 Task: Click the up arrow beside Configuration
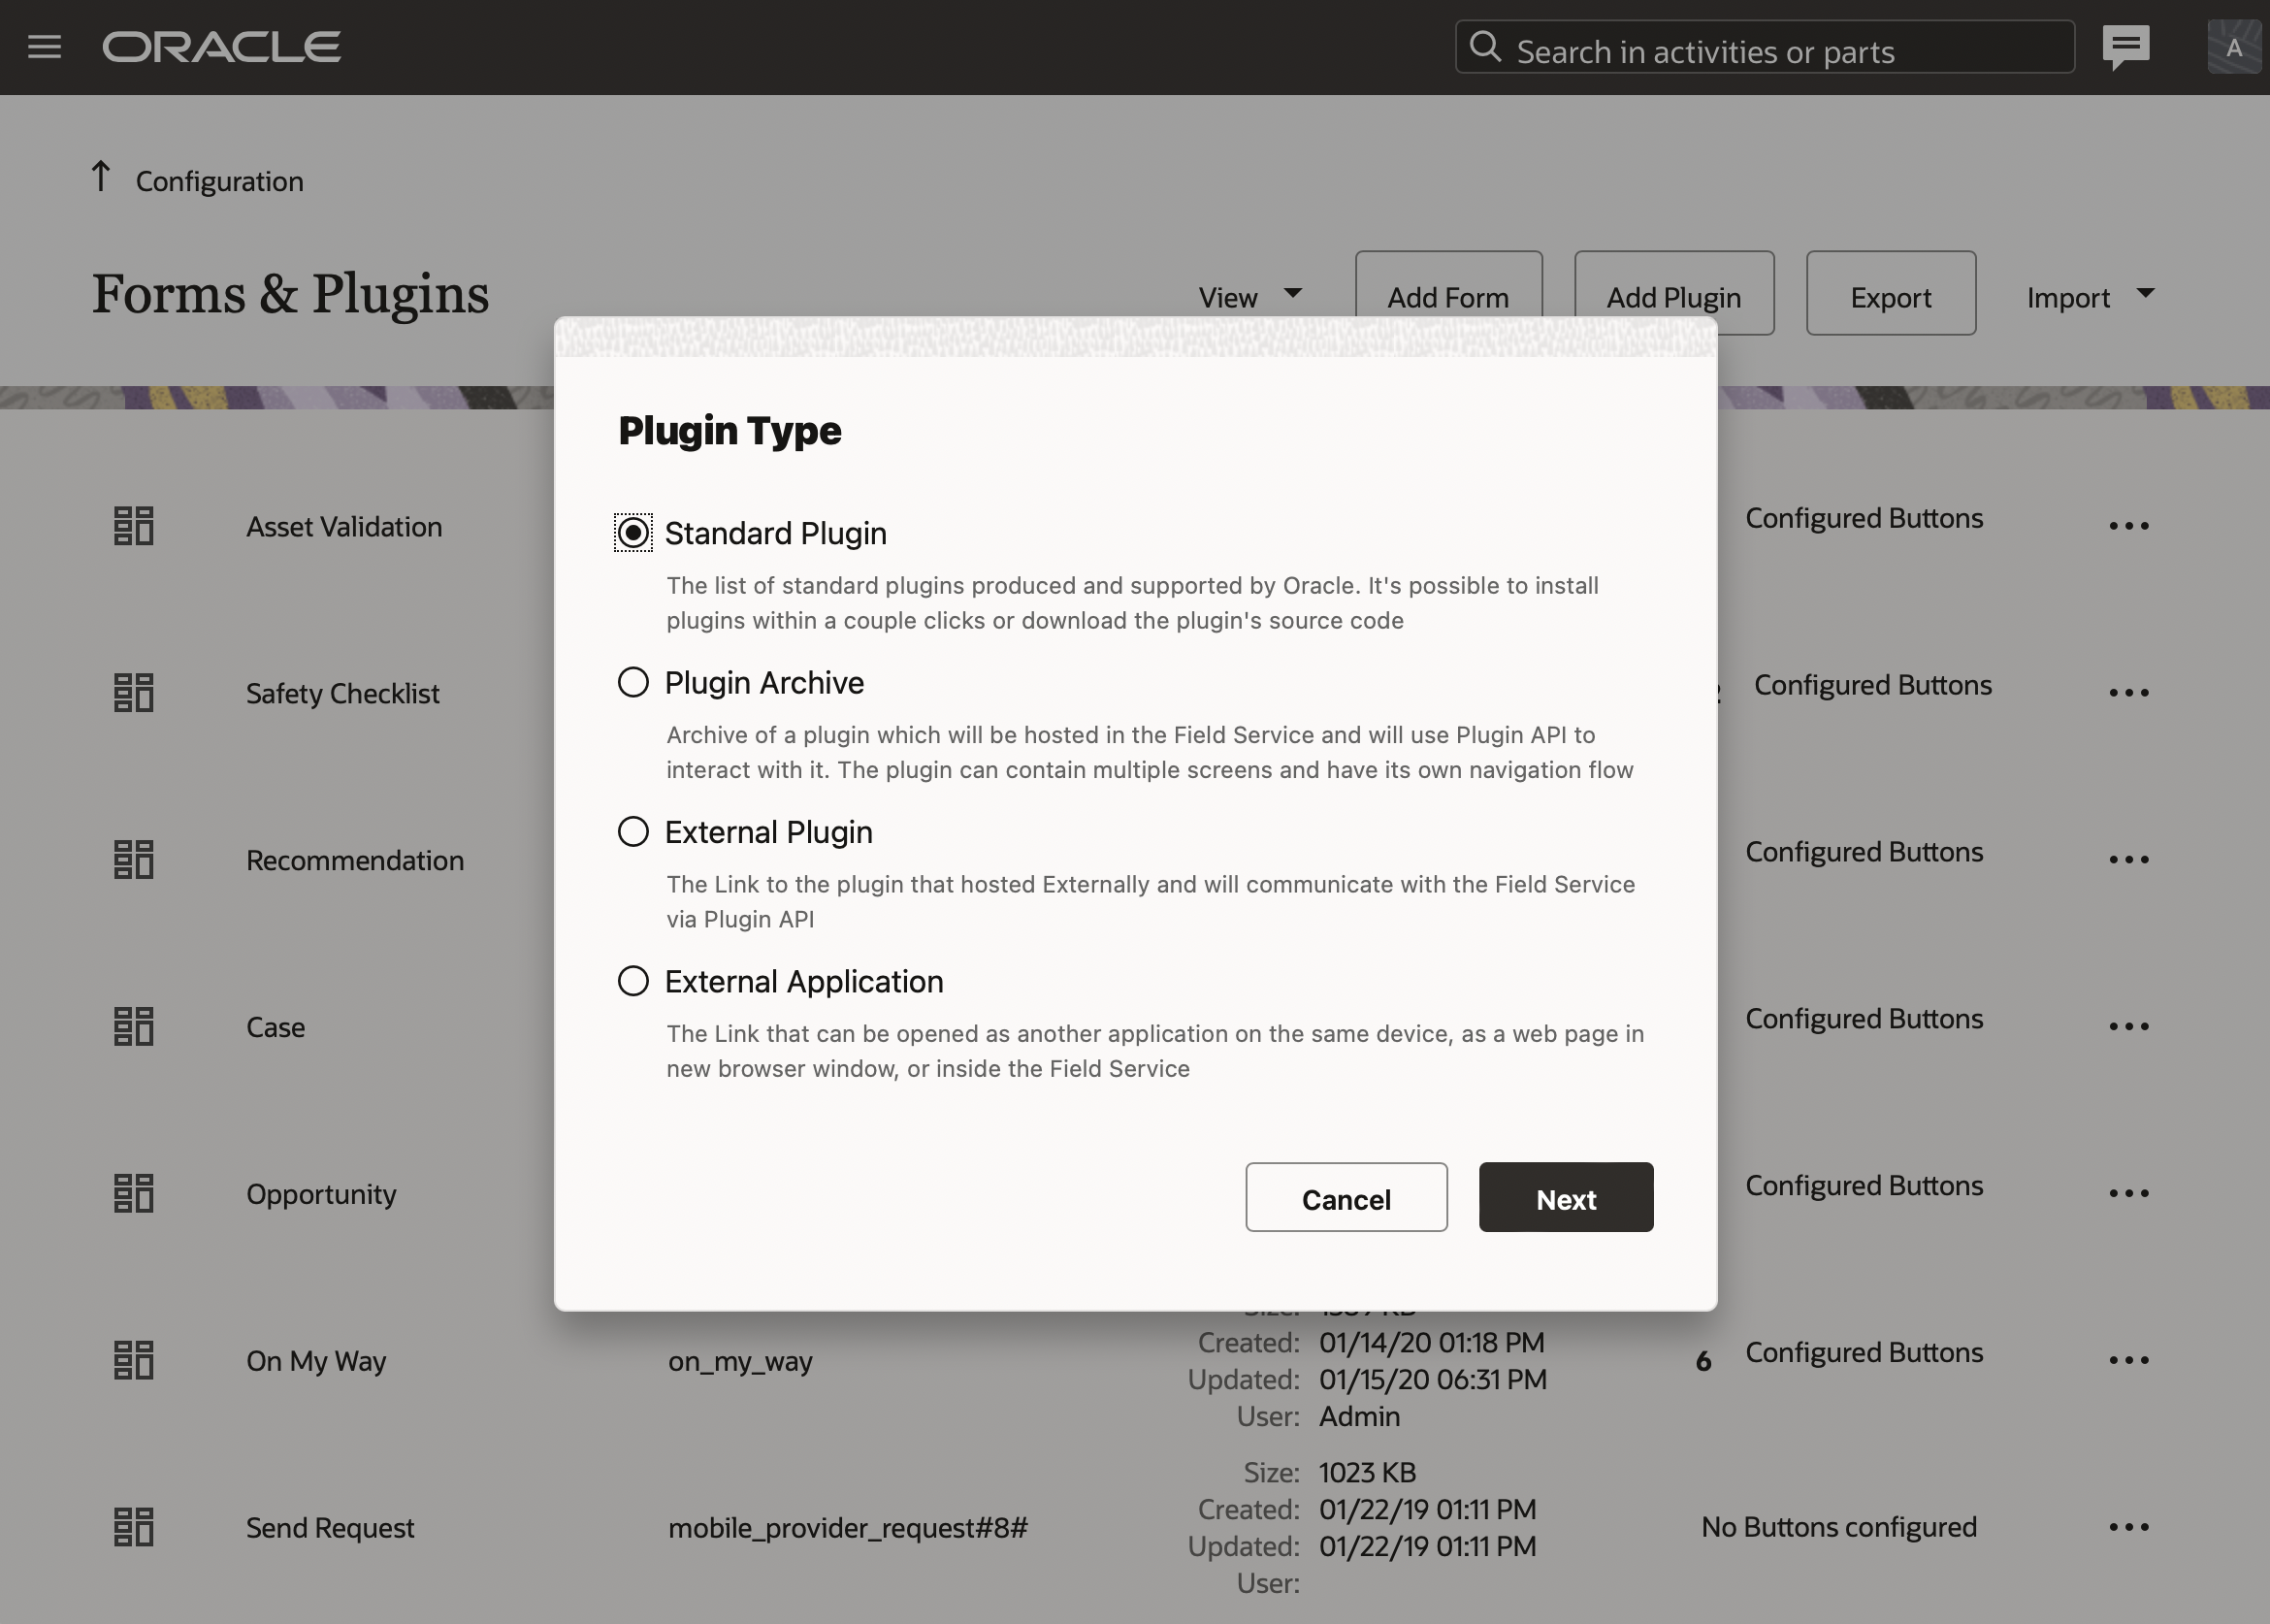(x=100, y=177)
